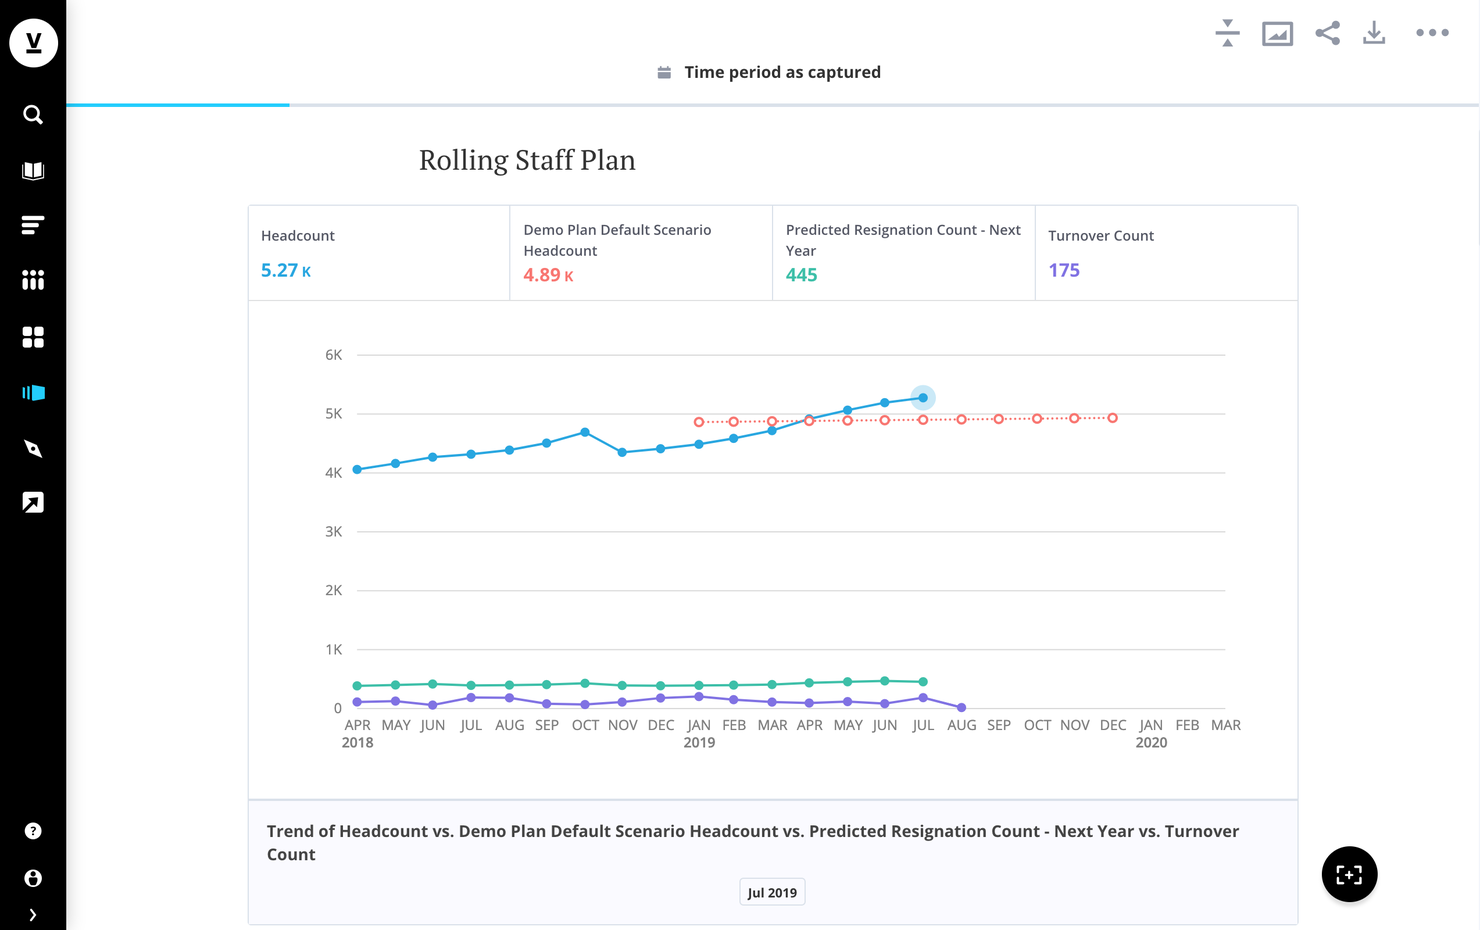This screenshot has width=1480, height=930.
Task: Open the search icon in sidebar
Action: pos(33,115)
